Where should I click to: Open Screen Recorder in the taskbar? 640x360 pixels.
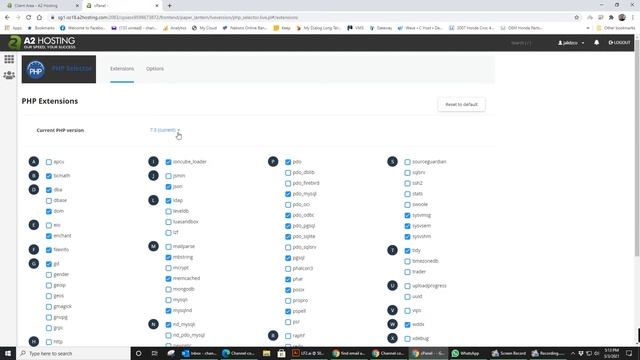pos(508,353)
